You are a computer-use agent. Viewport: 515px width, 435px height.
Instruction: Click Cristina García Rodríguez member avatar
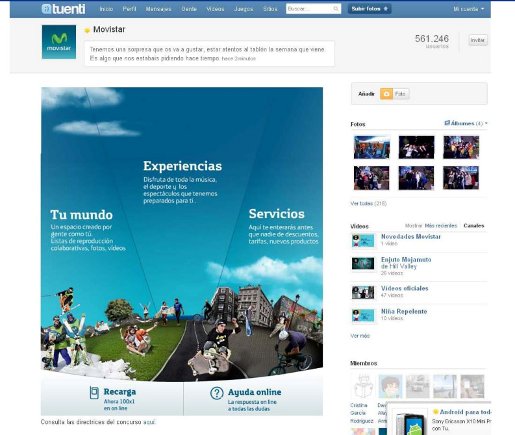[x=363, y=386]
